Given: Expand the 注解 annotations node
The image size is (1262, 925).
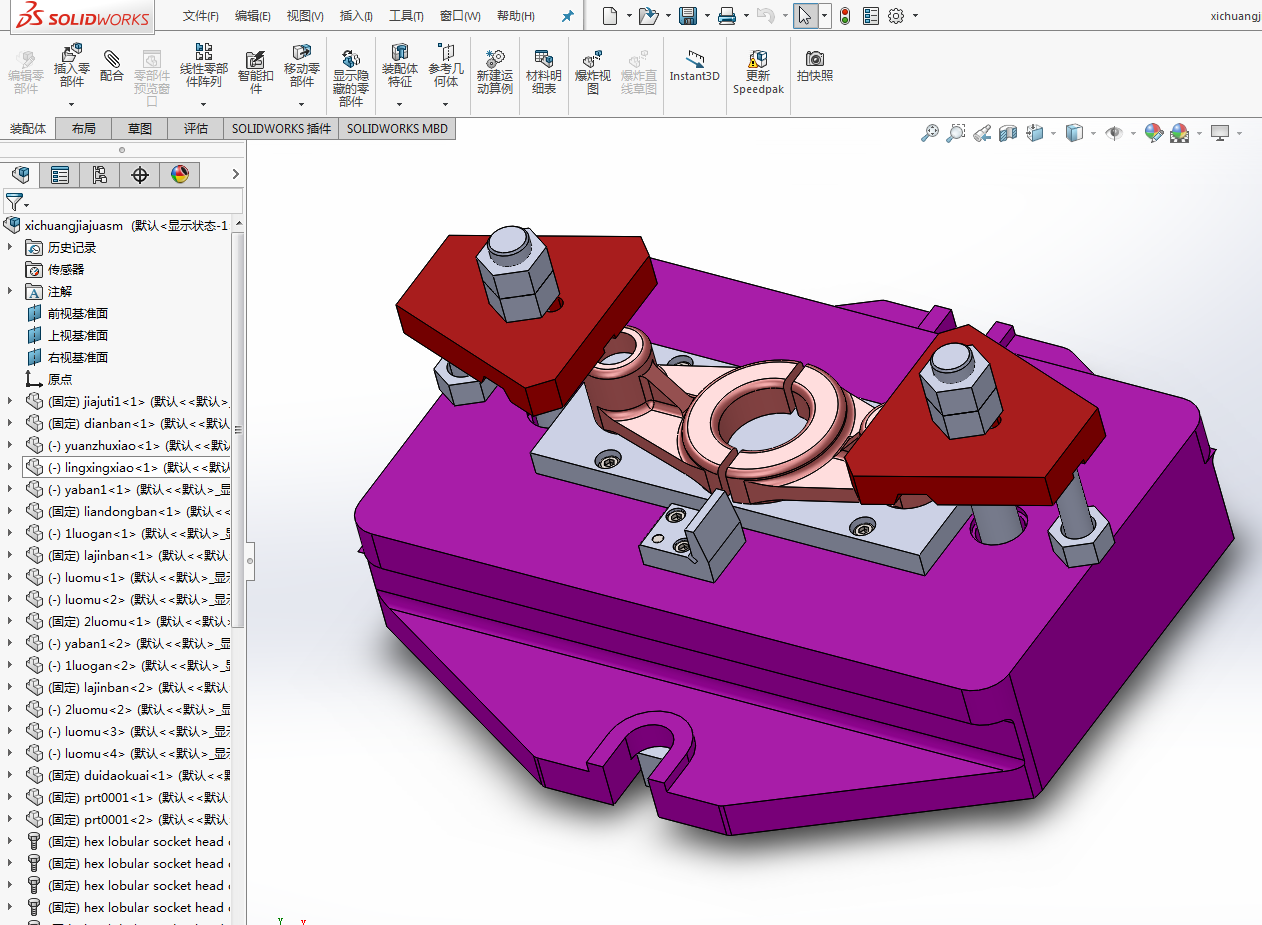Looking at the screenshot, I should [10, 291].
